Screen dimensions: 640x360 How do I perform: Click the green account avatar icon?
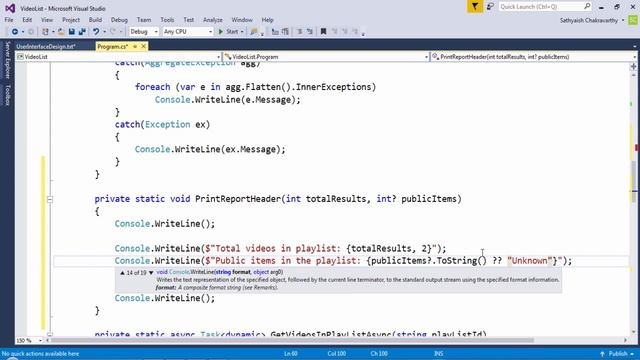633,20
